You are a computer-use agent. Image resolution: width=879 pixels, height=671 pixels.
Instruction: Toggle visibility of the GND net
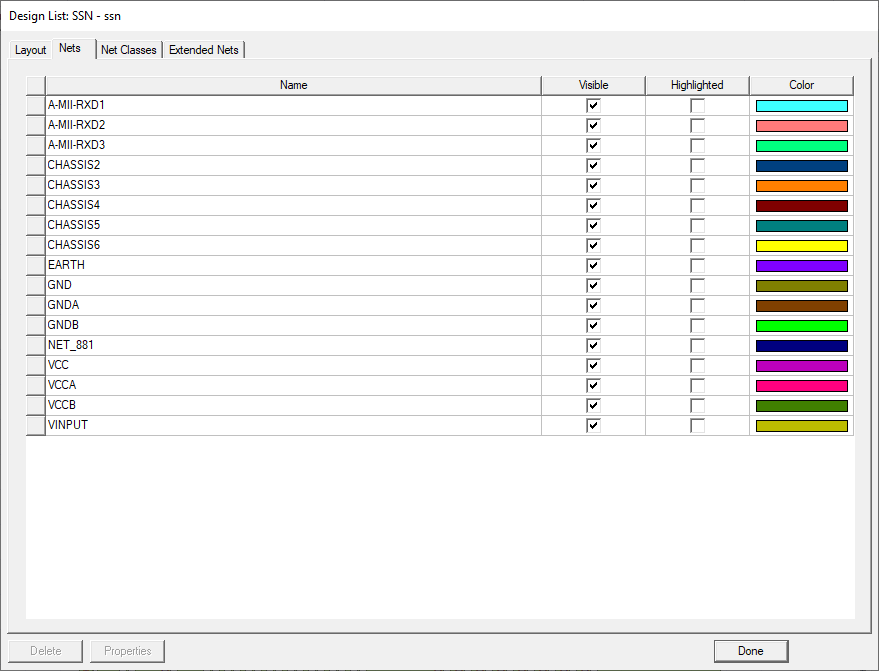[593, 285]
